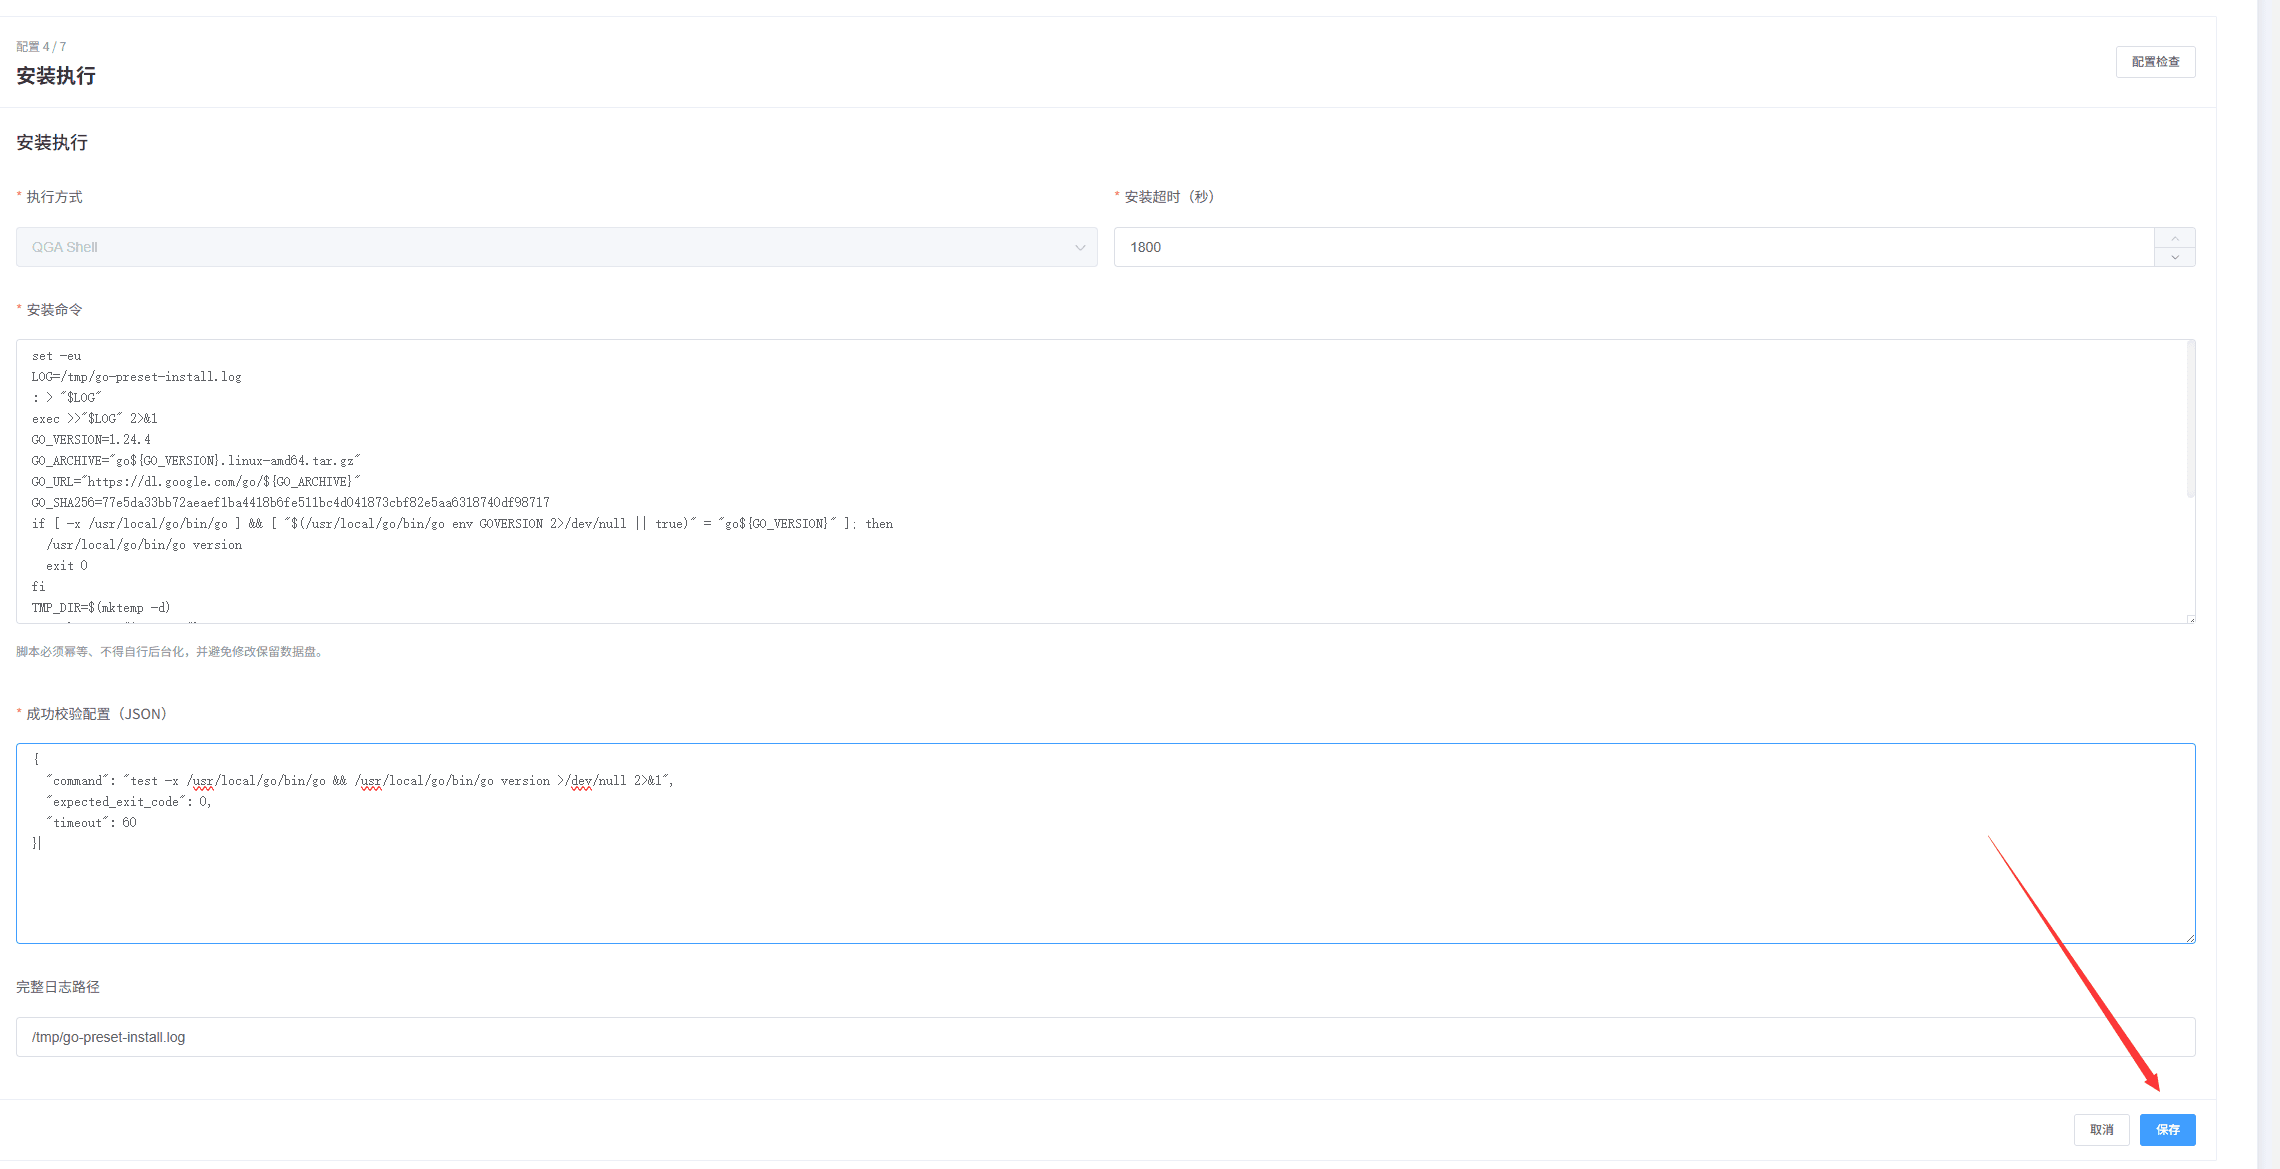Click the "command" line in JSON config

360,781
